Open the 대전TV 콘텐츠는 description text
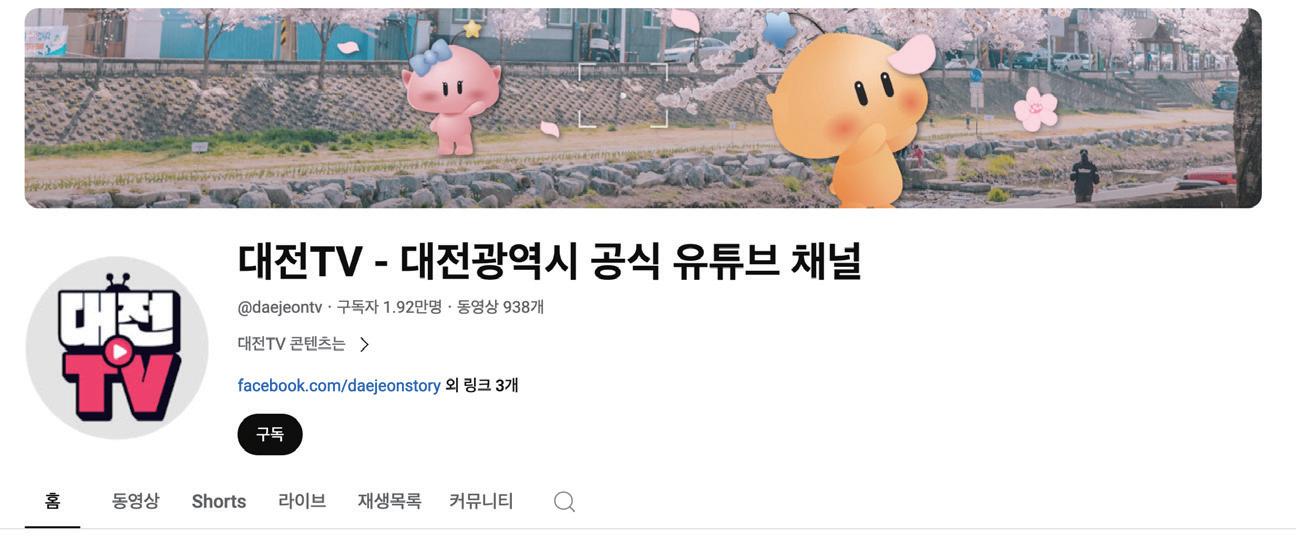Viewport: 1296px width, 546px height. pos(291,344)
